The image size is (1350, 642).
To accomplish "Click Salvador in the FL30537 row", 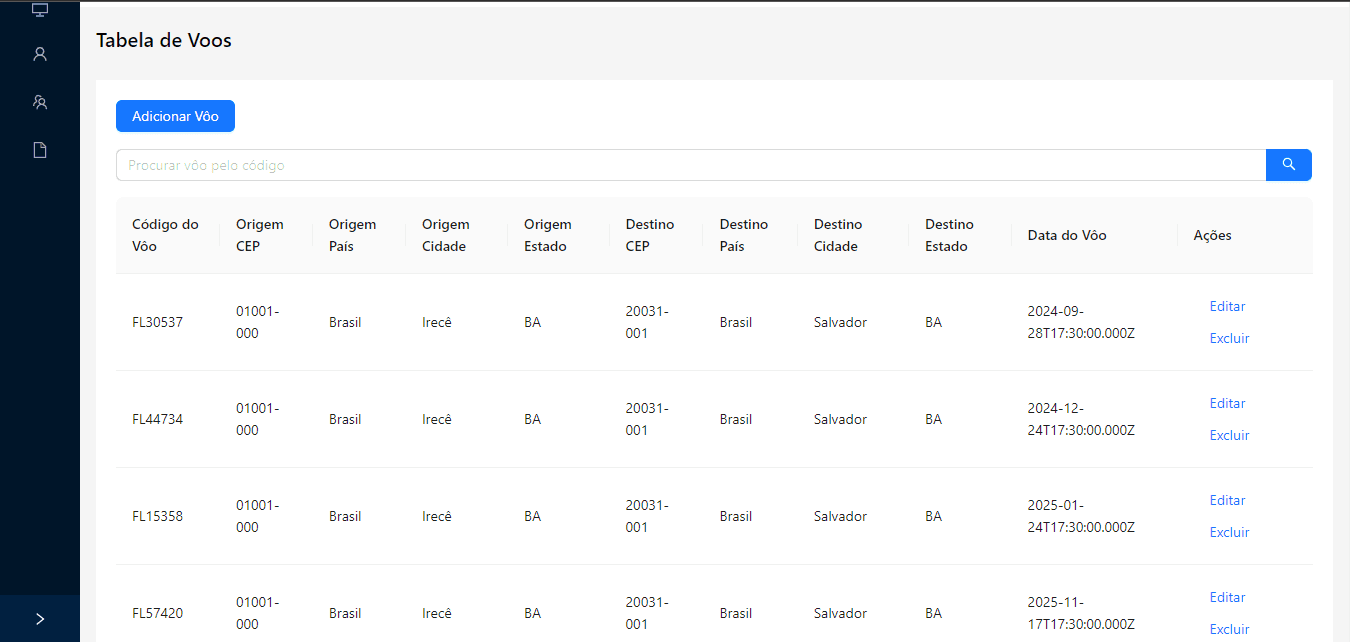I will [x=840, y=322].
